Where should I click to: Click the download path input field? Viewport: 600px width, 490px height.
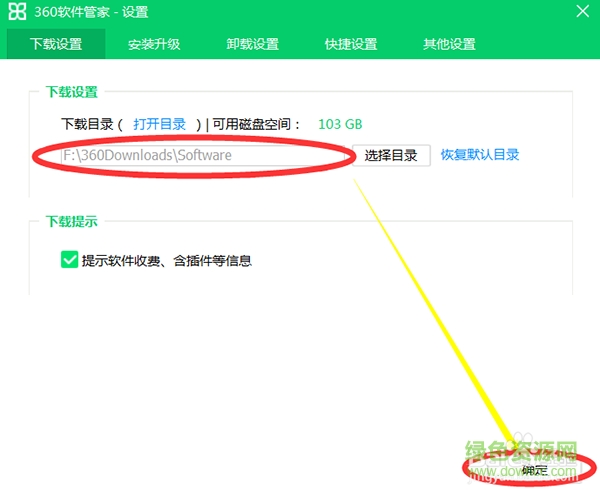[x=203, y=155]
